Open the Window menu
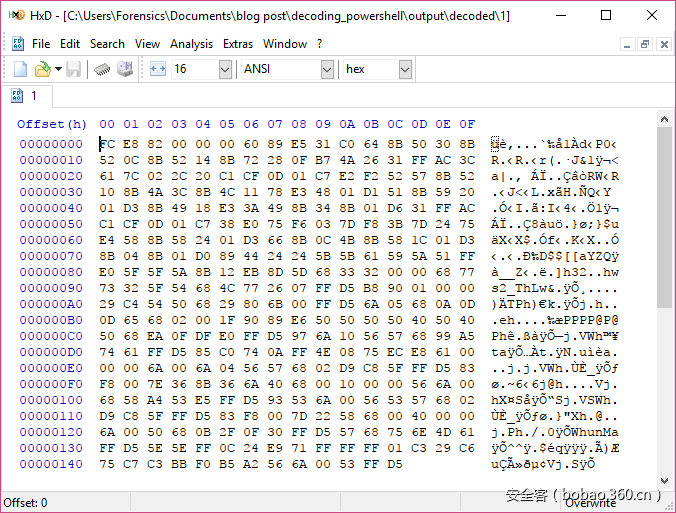Screen dimensions: 676x513 click(285, 44)
